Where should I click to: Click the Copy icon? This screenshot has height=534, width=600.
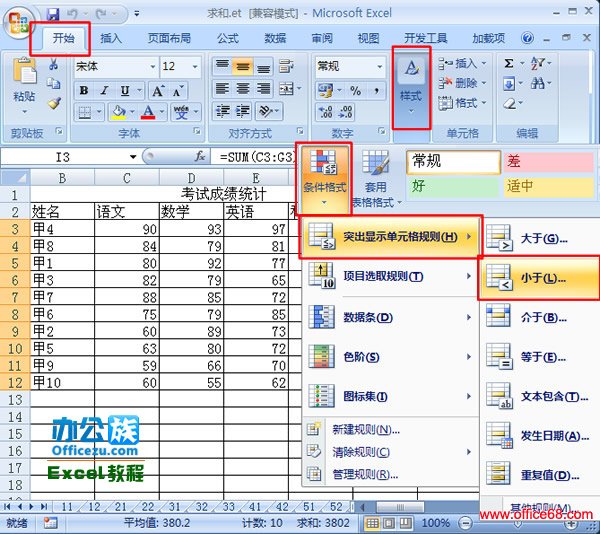tap(54, 83)
